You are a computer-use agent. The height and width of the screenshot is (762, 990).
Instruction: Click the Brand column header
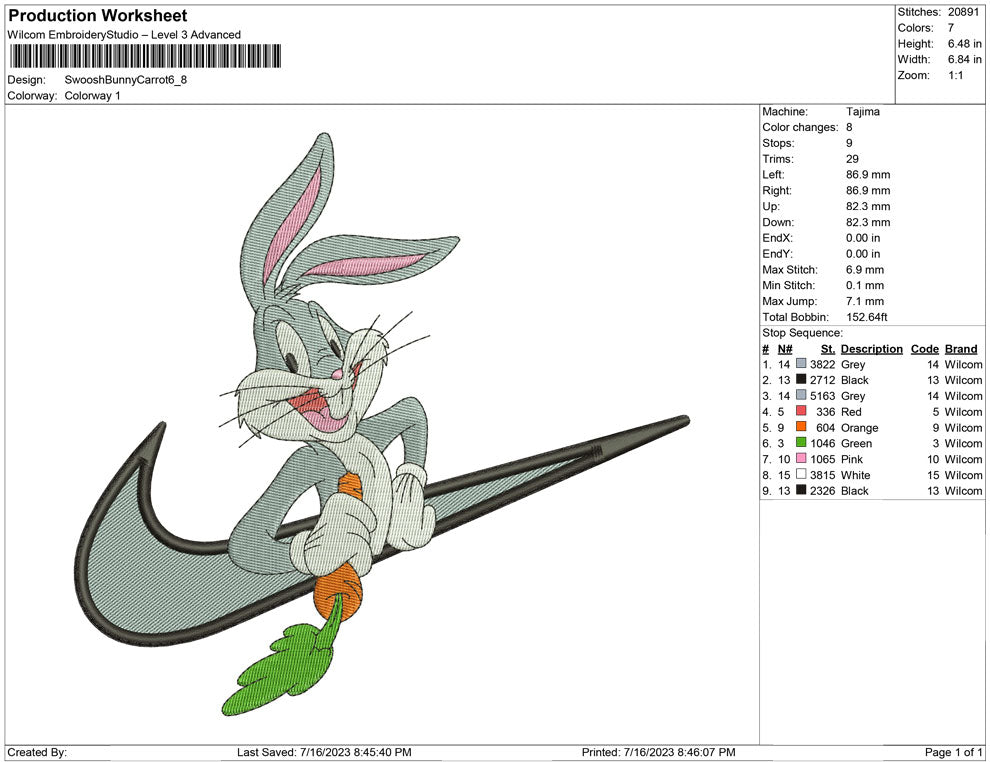click(x=961, y=349)
